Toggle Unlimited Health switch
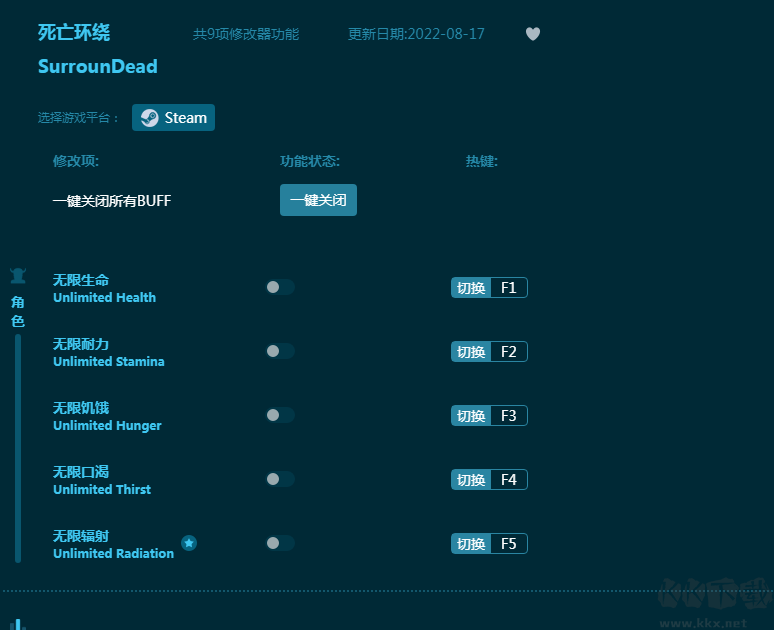The image size is (774, 630). coord(280,287)
